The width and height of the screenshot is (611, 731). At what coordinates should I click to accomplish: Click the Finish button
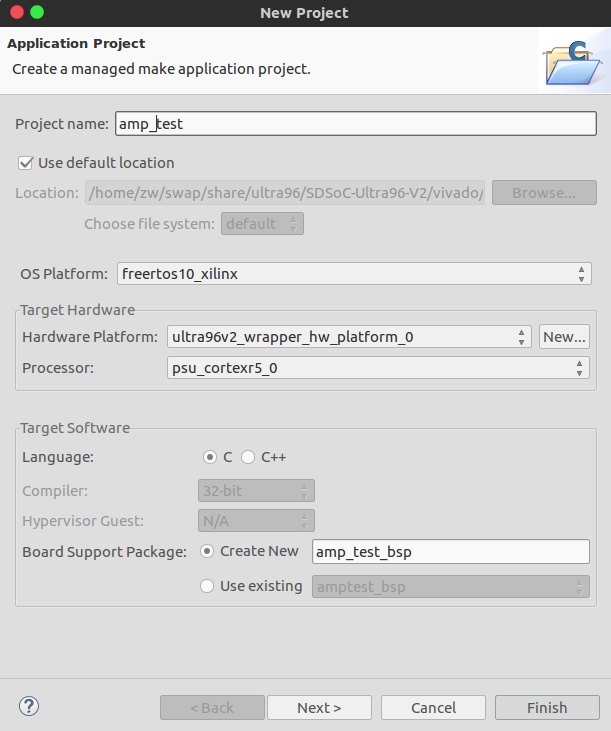547,708
